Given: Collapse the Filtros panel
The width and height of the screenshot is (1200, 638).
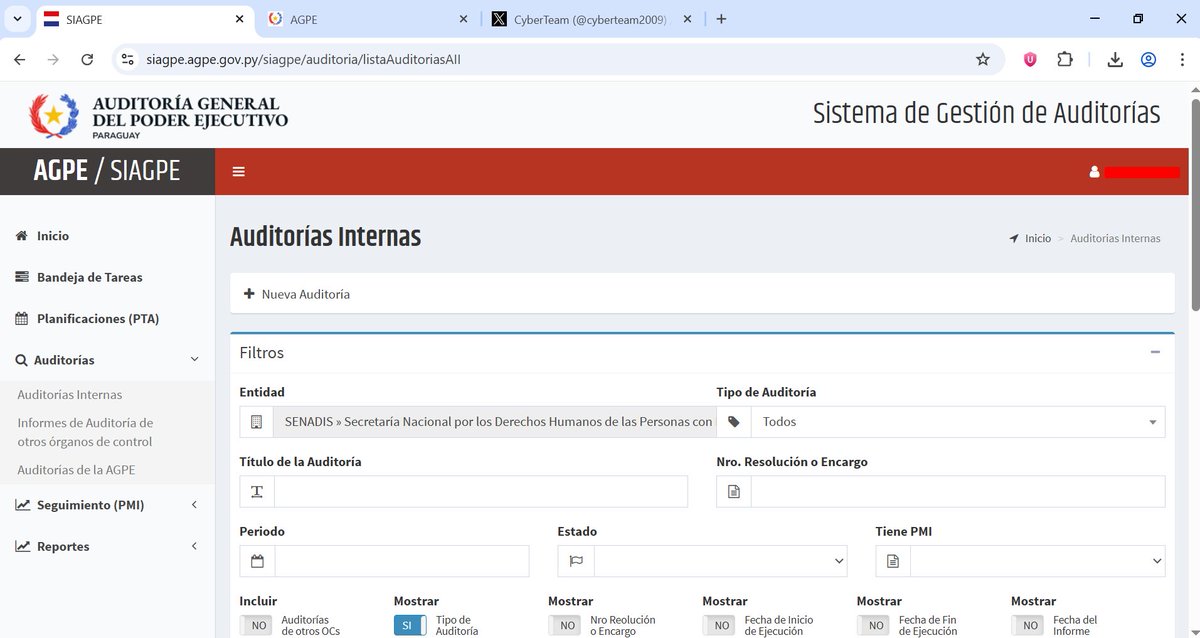Looking at the screenshot, I should (x=1155, y=353).
